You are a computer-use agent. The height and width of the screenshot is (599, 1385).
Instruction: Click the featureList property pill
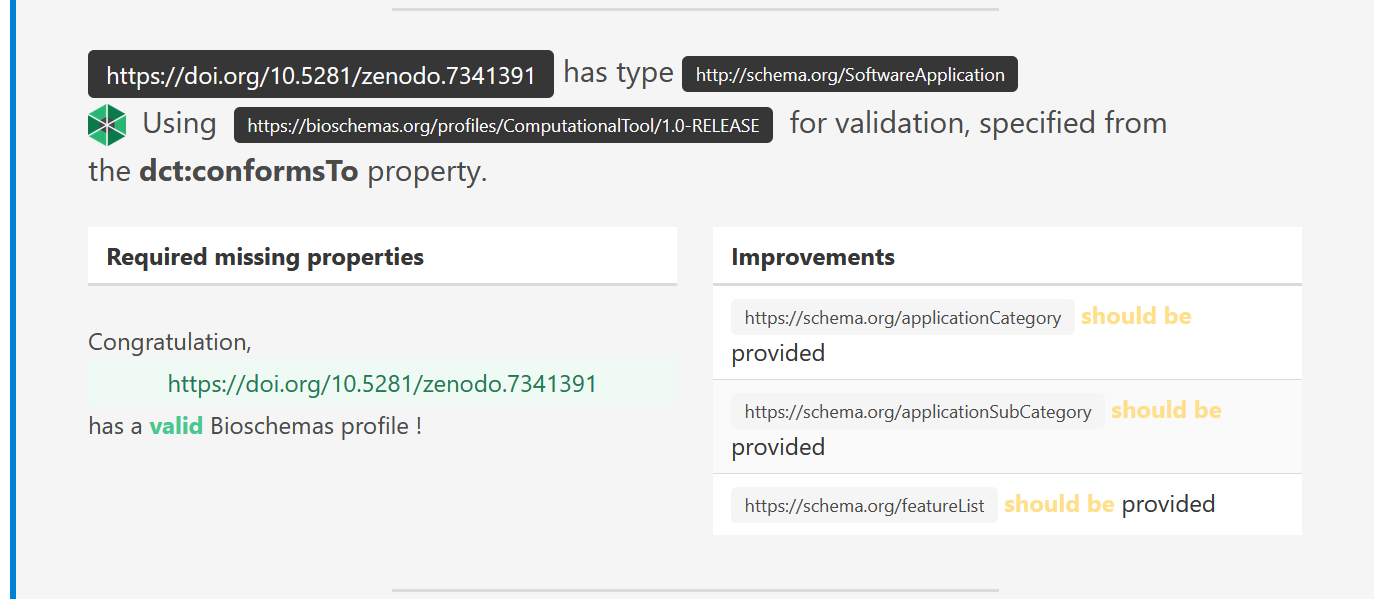pos(863,505)
